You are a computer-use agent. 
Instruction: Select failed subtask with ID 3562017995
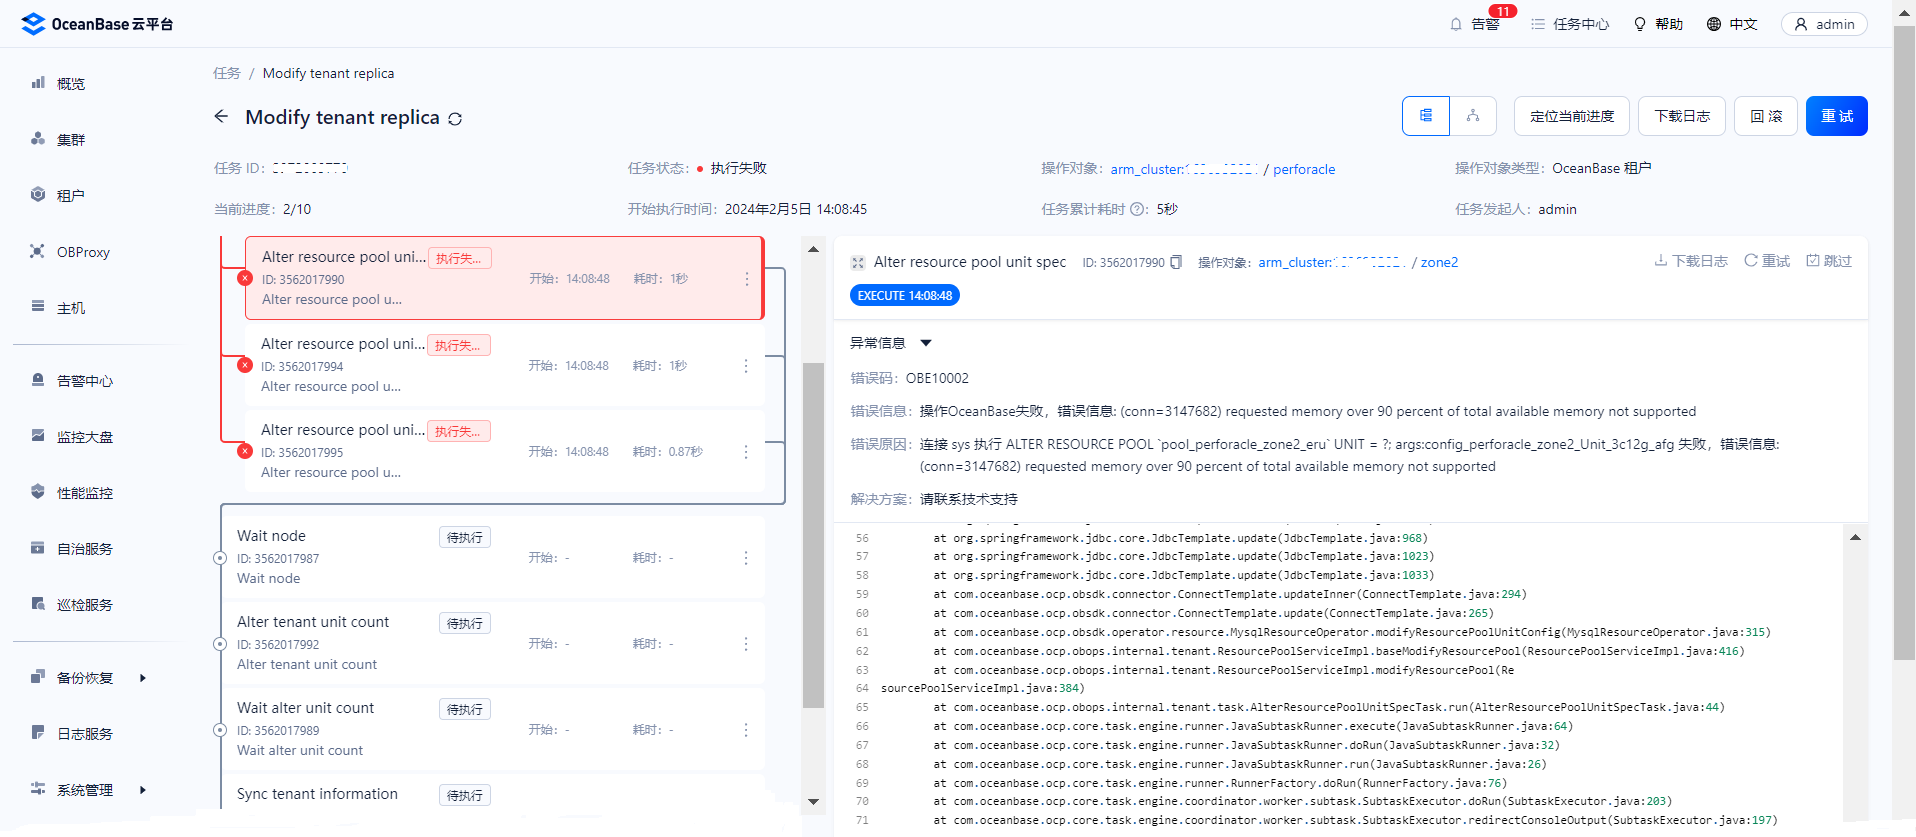(x=505, y=451)
